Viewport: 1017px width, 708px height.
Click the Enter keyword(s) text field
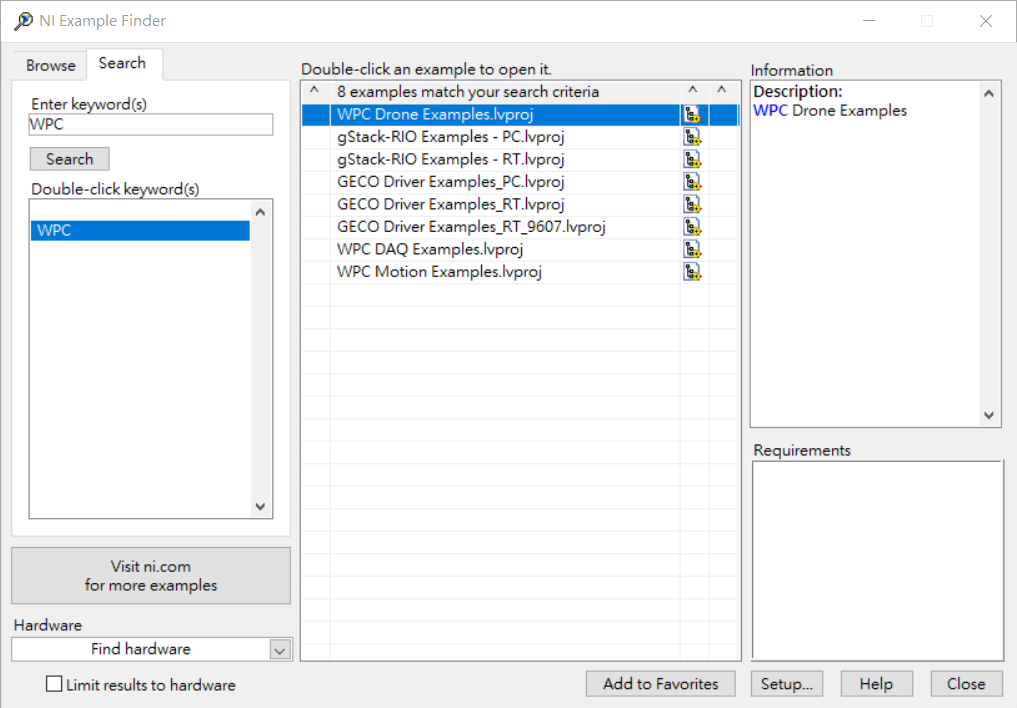click(x=151, y=124)
